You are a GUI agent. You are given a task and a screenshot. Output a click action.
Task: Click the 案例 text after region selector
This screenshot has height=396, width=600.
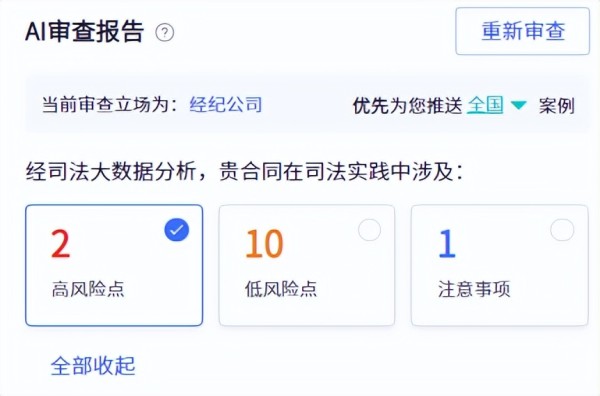[557, 106]
